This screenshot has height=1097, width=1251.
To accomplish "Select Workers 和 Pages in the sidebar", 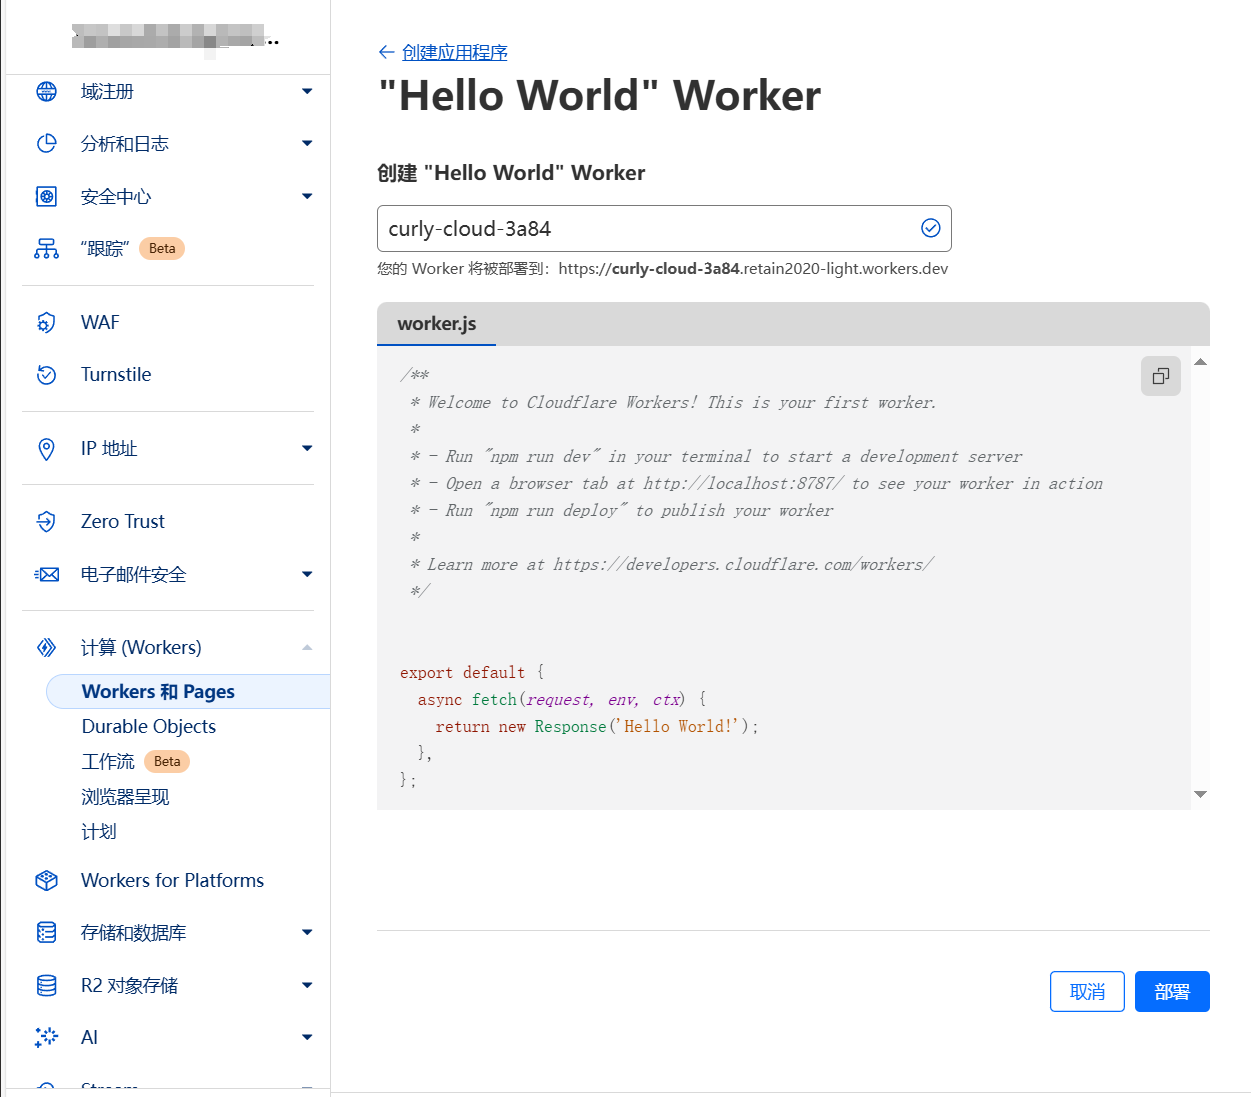I will [x=157, y=691].
